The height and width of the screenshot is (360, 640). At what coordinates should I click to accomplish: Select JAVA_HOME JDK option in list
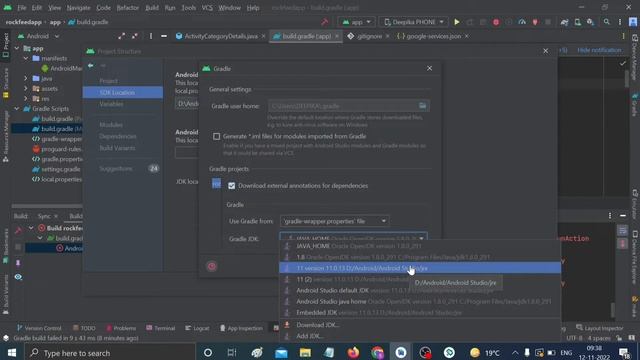pos(420,246)
